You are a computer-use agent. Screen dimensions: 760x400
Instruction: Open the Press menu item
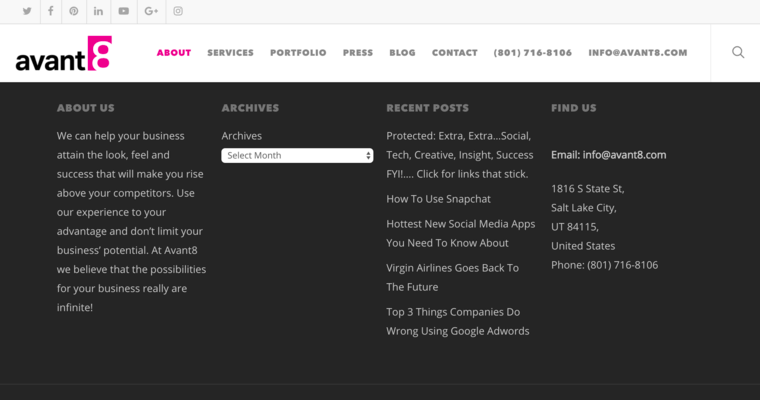pos(358,53)
